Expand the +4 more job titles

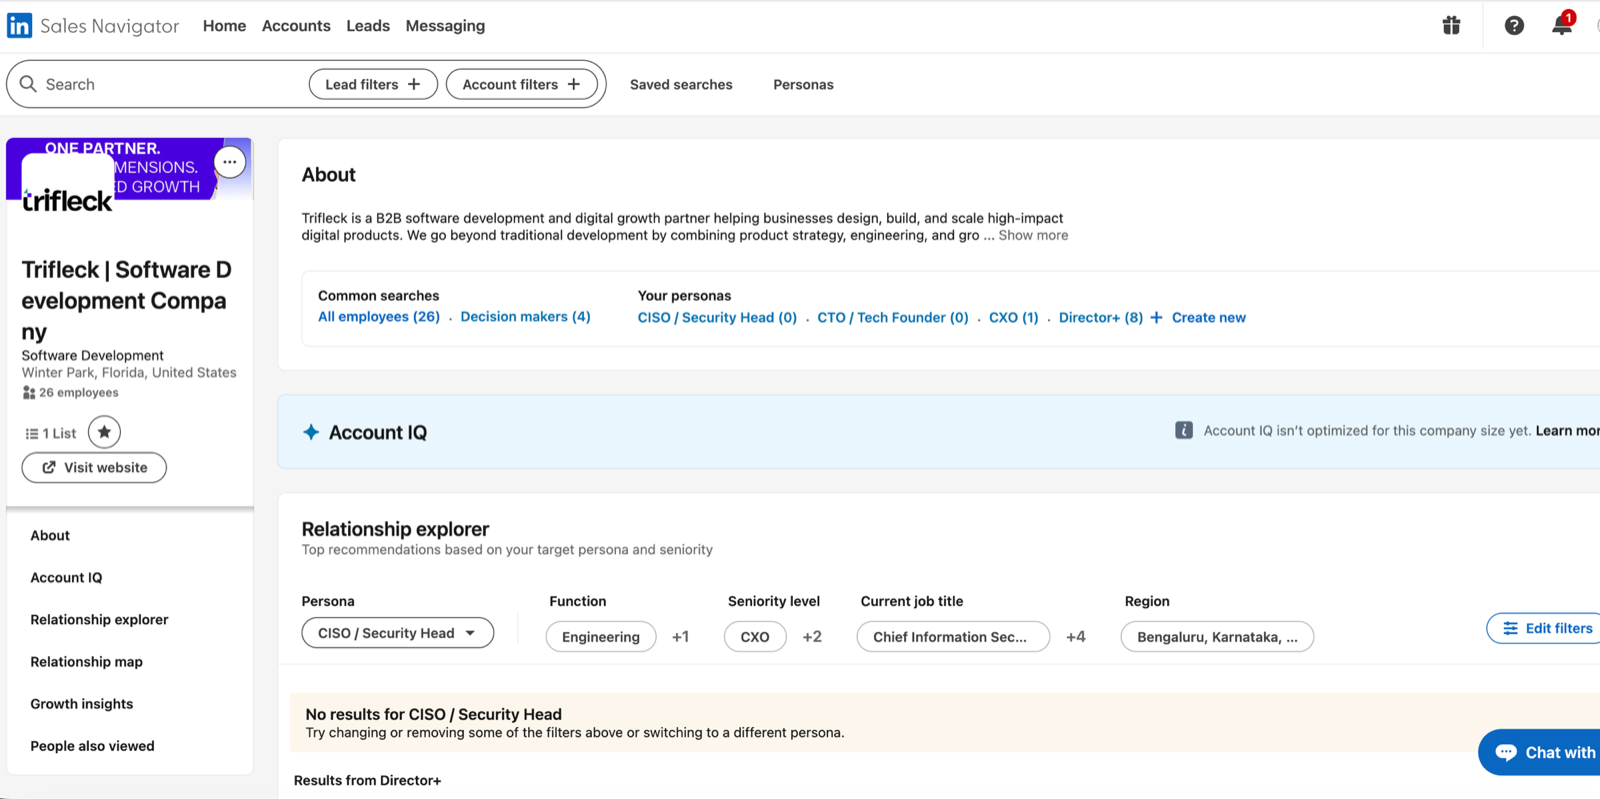click(x=1076, y=636)
